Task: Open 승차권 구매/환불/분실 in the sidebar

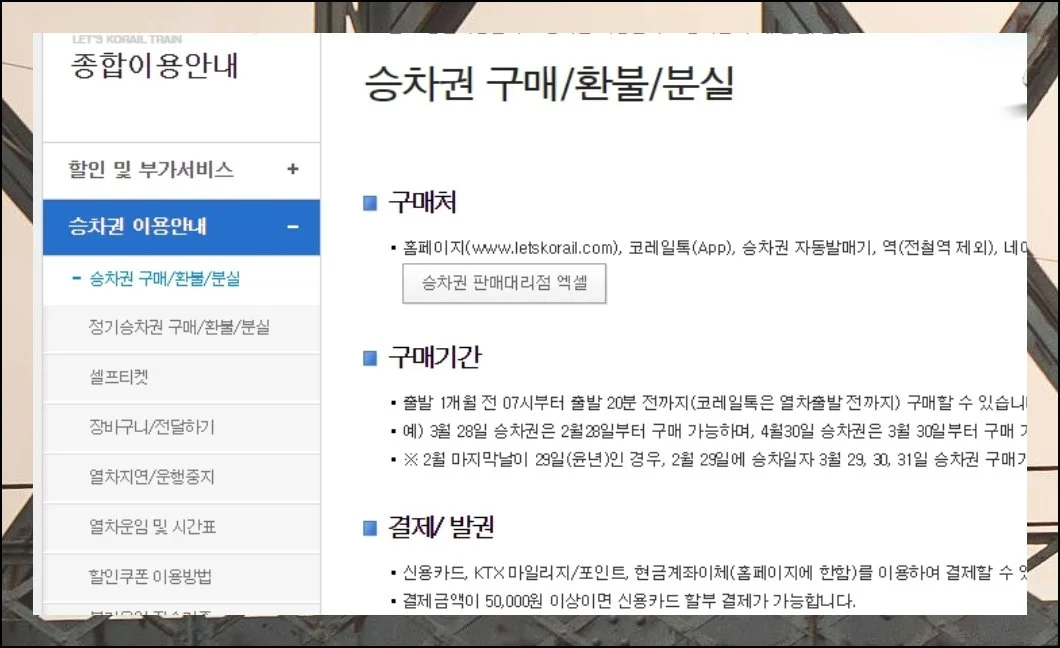Action: 164,279
